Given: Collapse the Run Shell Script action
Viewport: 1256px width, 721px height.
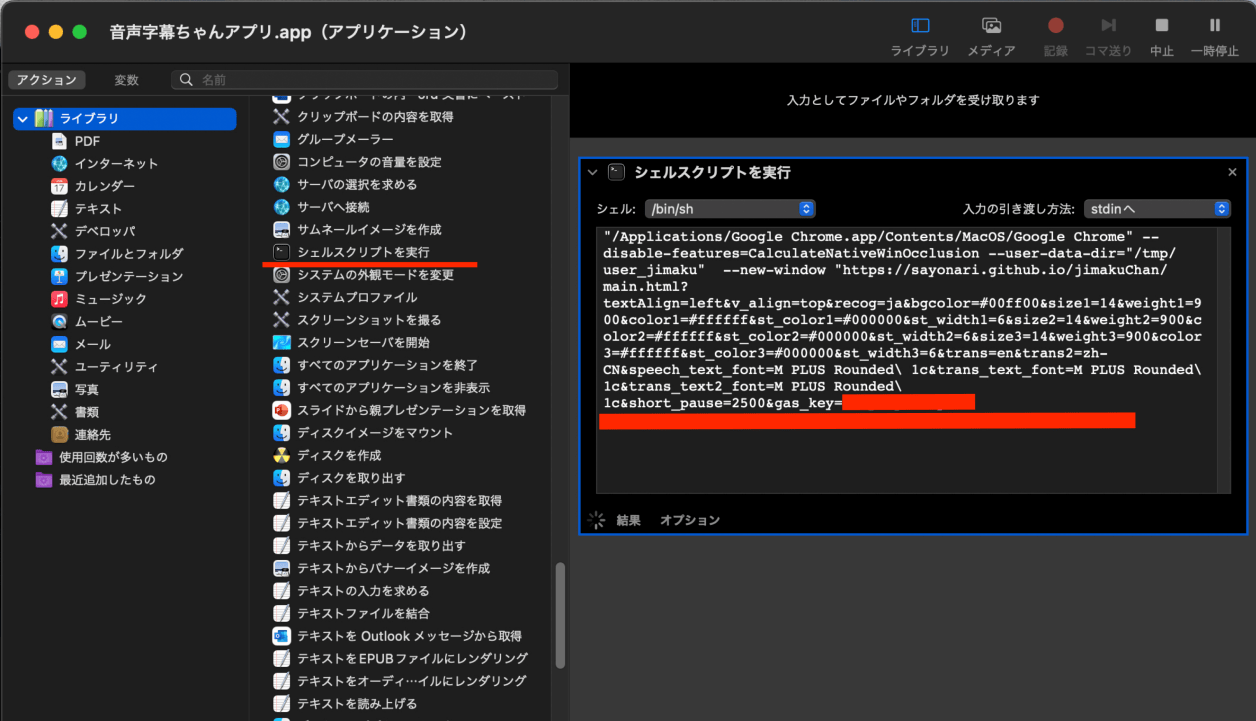Looking at the screenshot, I should 593,172.
